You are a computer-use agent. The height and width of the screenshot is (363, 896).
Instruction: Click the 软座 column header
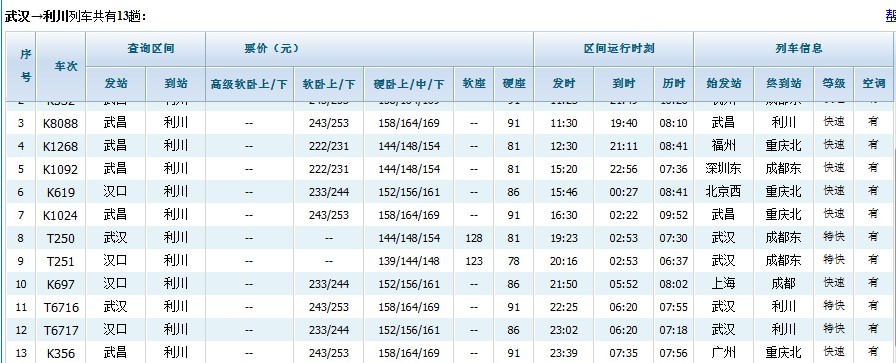(474, 83)
